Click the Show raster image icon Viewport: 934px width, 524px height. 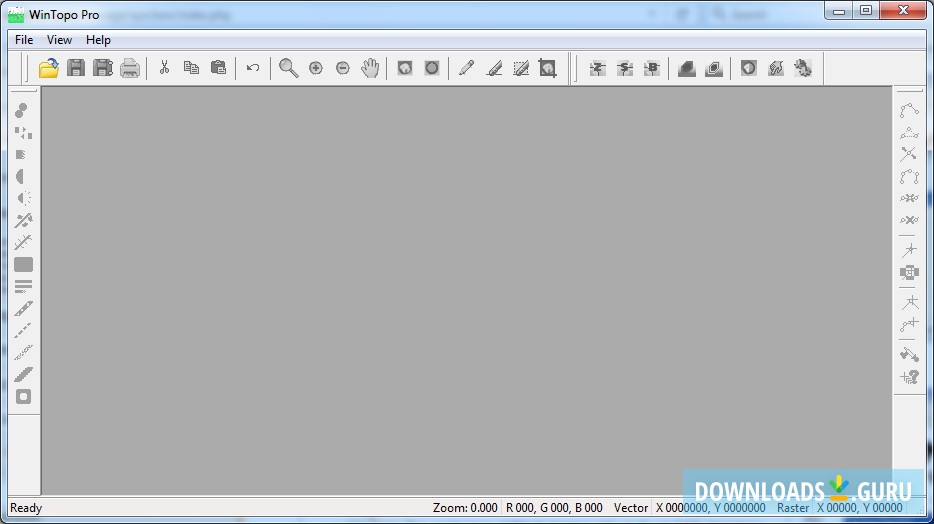[405, 68]
